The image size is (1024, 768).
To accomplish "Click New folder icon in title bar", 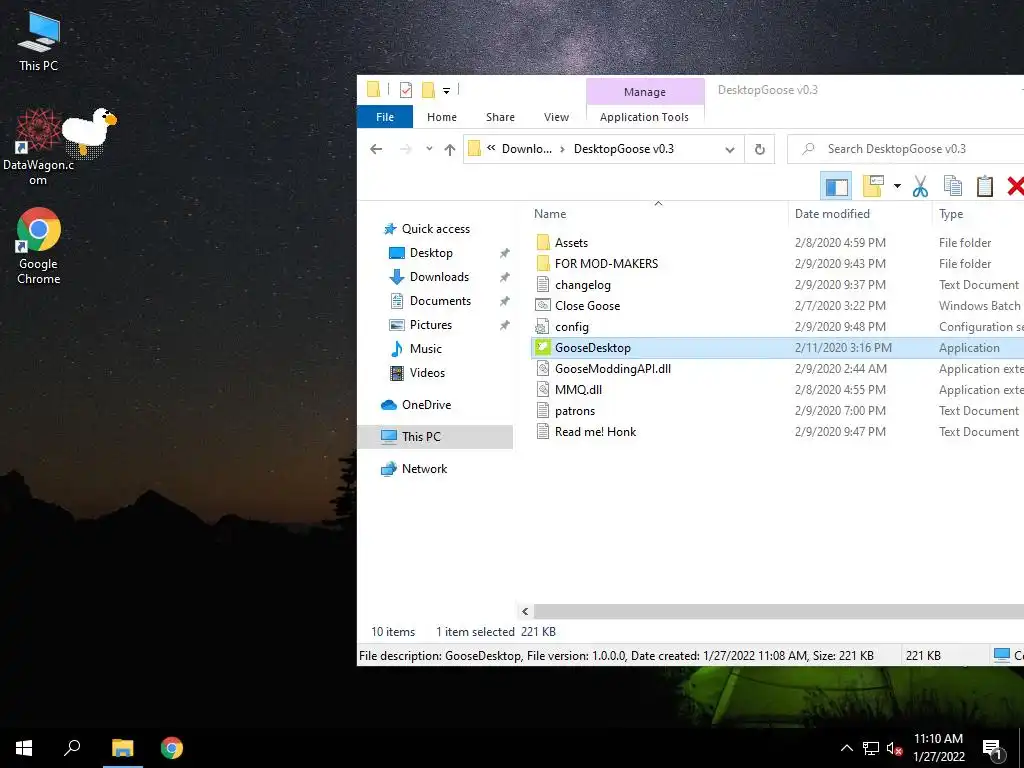I will (x=428, y=89).
